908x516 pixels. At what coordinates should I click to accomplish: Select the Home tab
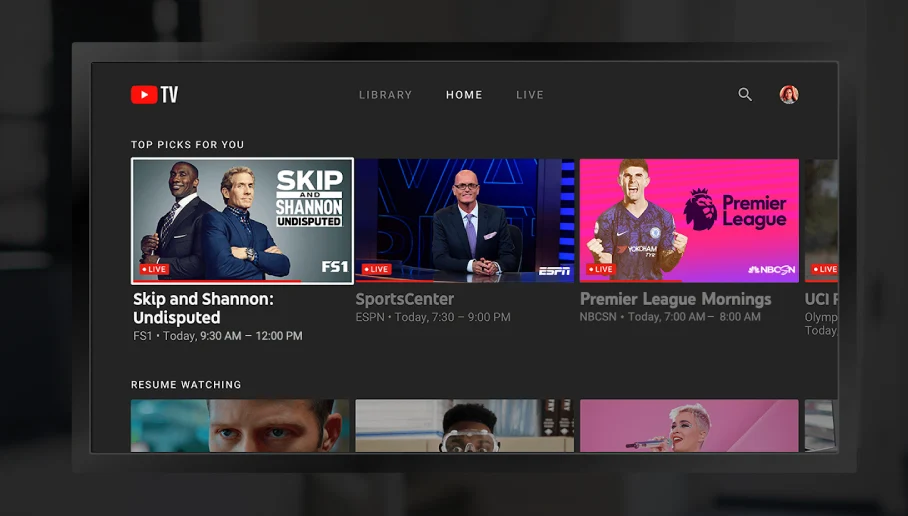click(x=464, y=95)
